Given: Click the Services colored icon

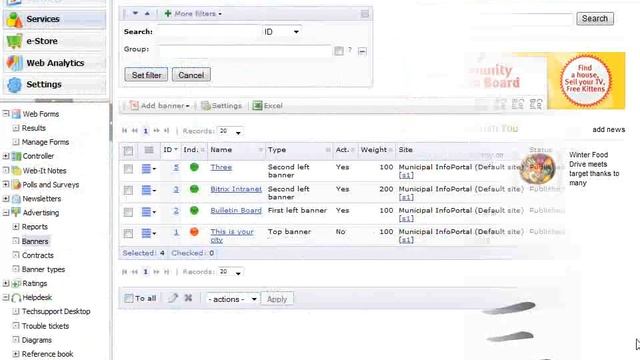Looking at the screenshot, I should click(14, 19).
